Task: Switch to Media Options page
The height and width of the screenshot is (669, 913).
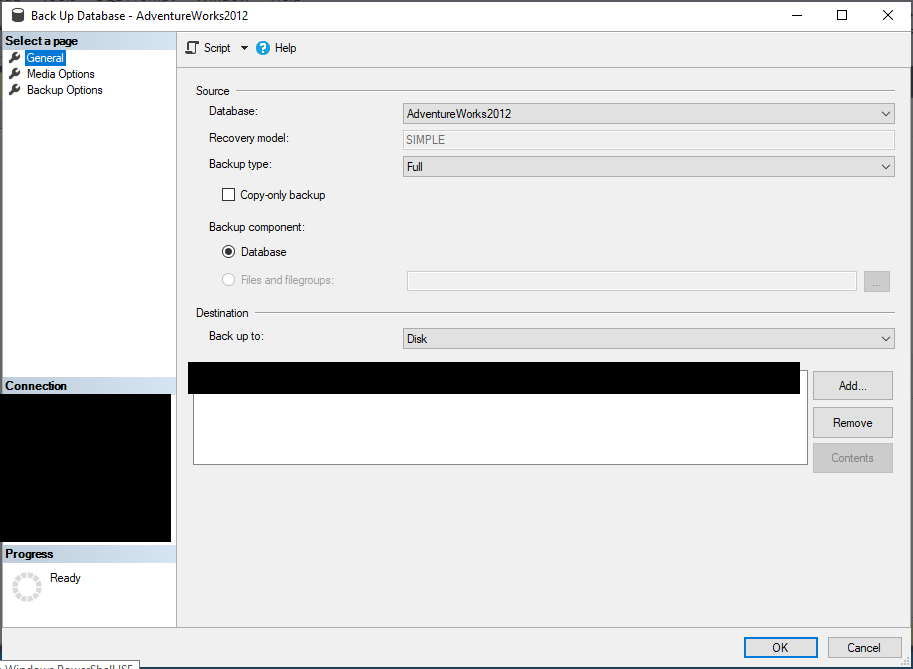Action: click(x=61, y=74)
